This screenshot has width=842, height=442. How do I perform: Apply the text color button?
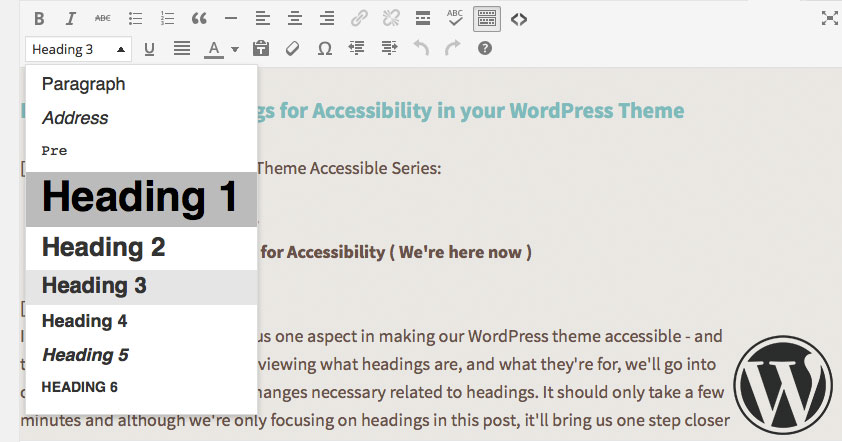pyautogui.click(x=214, y=49)
